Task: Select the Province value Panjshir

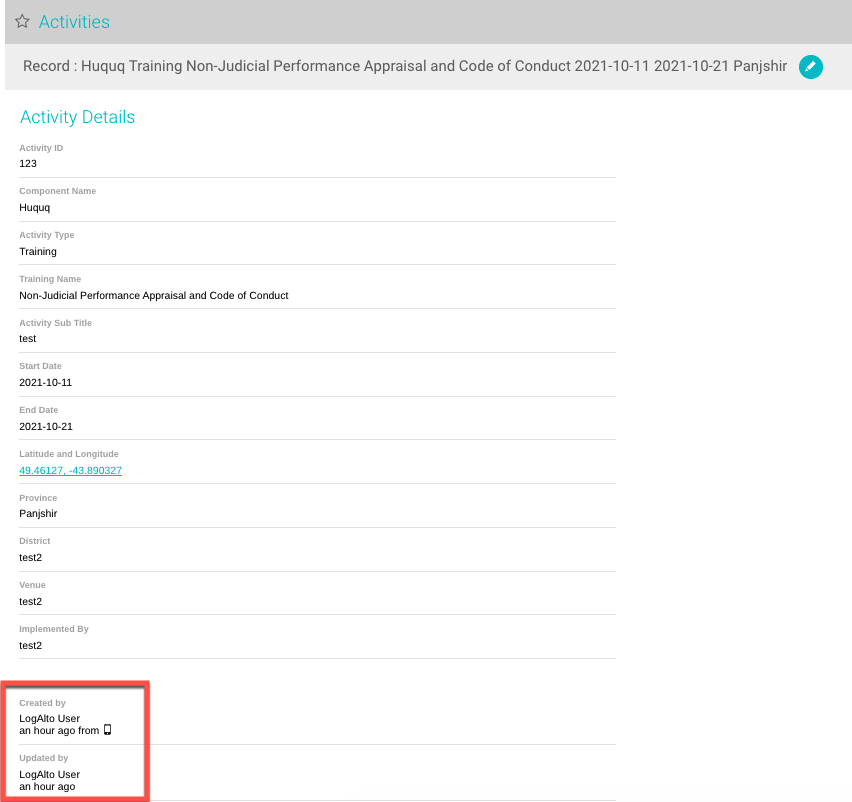Action: click(38, 513)
